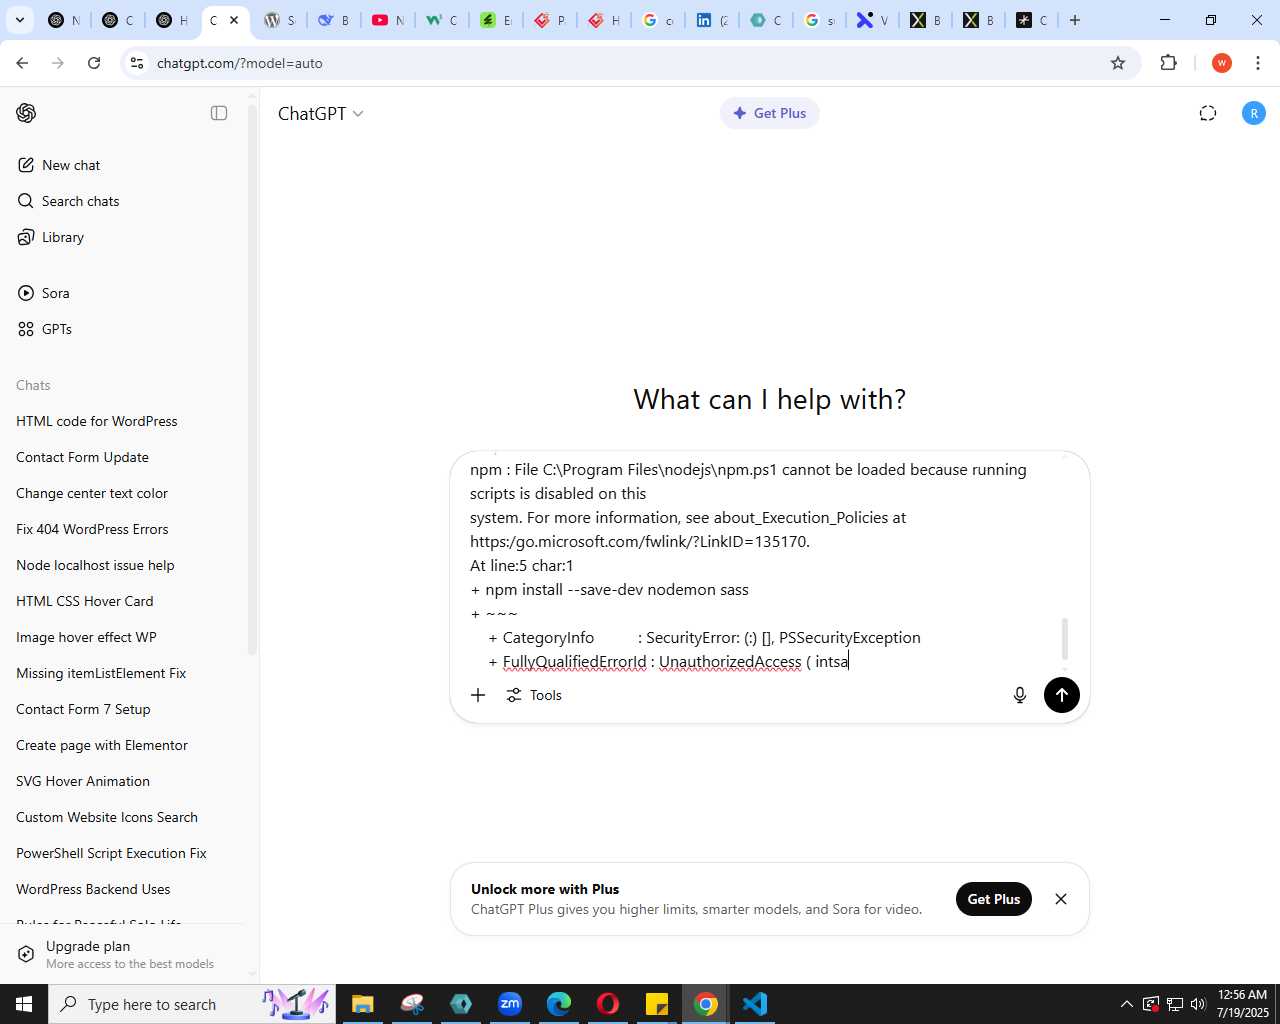Start a New chat
The image size is (1280, 1024).
coord(59,165)
